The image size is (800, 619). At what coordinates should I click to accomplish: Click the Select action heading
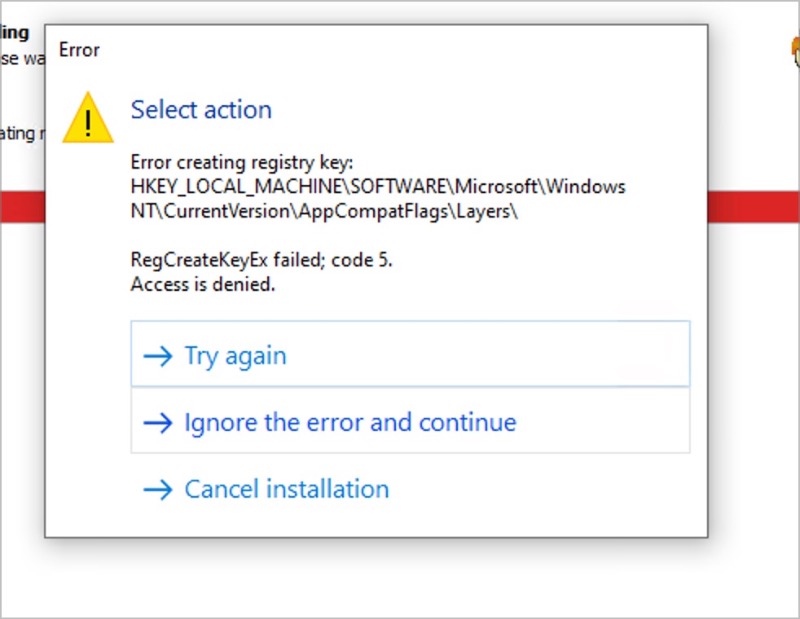coord(201,109)
